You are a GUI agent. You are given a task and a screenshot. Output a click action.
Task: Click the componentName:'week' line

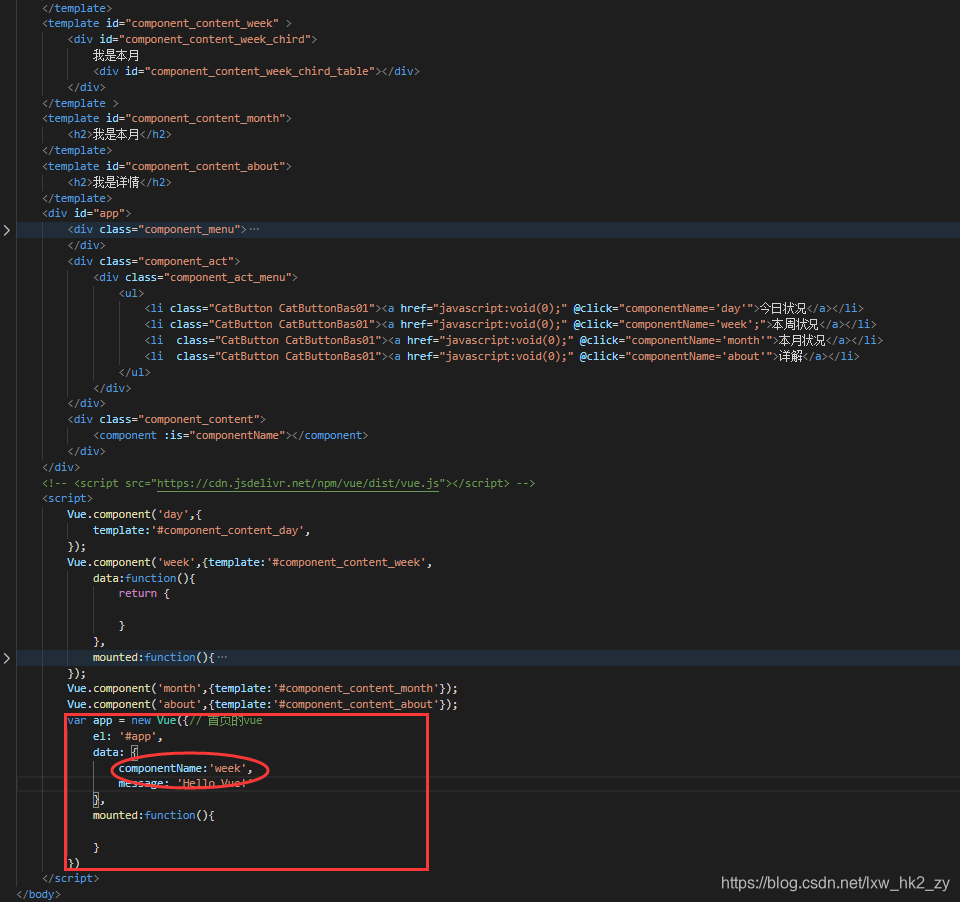186,768
